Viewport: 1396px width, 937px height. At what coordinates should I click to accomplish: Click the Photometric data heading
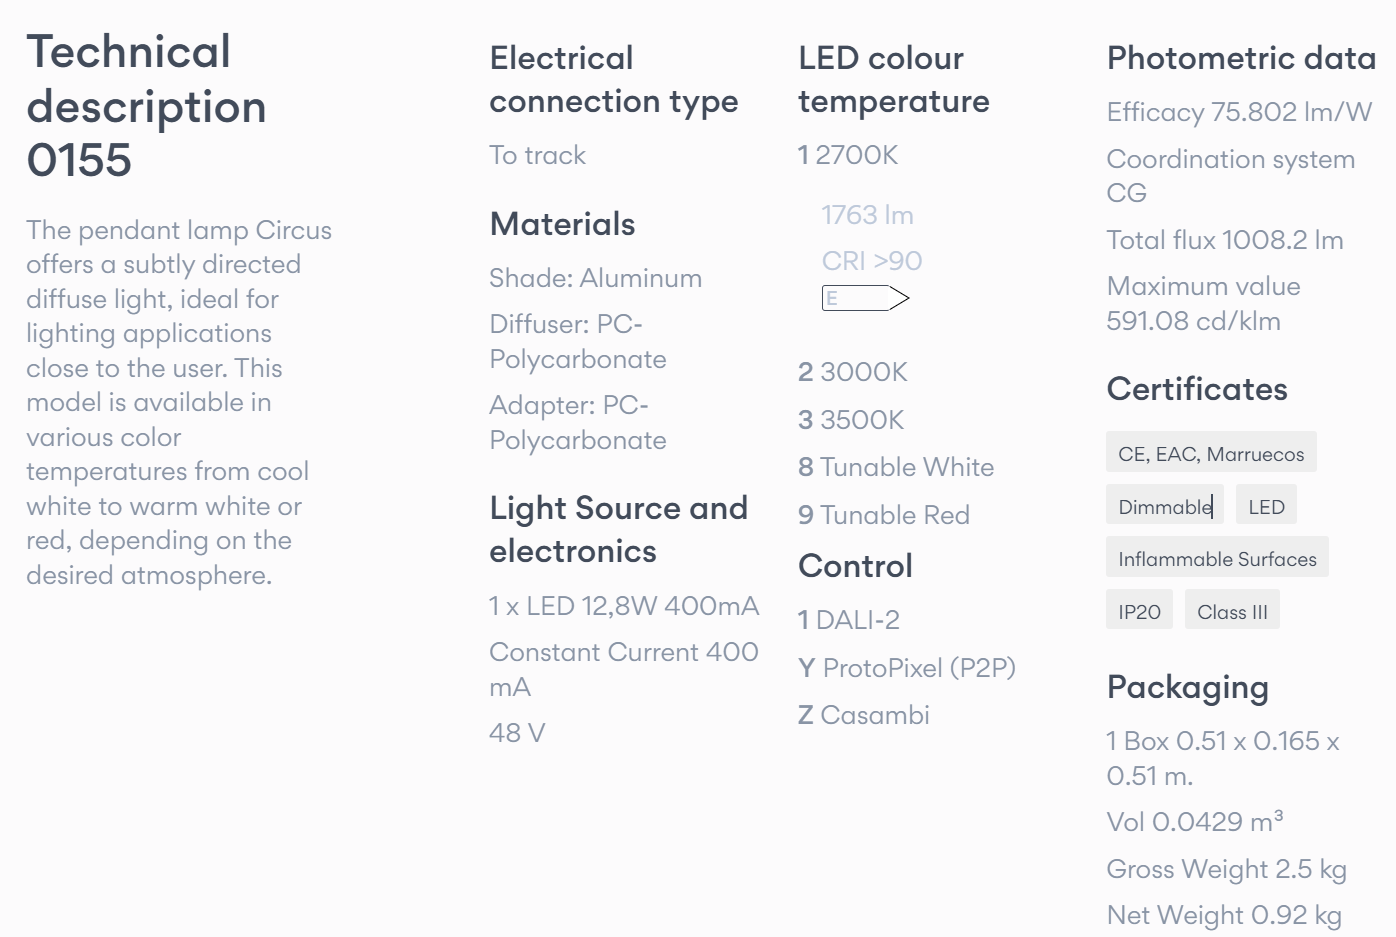[x=1241, y=58]
